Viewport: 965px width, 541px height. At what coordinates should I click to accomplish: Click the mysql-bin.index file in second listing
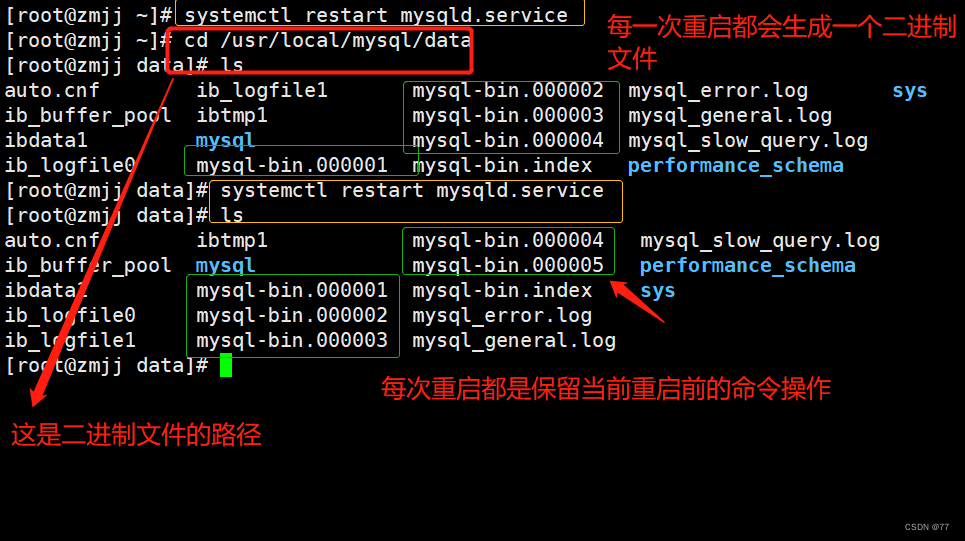[x=502, y=291]
